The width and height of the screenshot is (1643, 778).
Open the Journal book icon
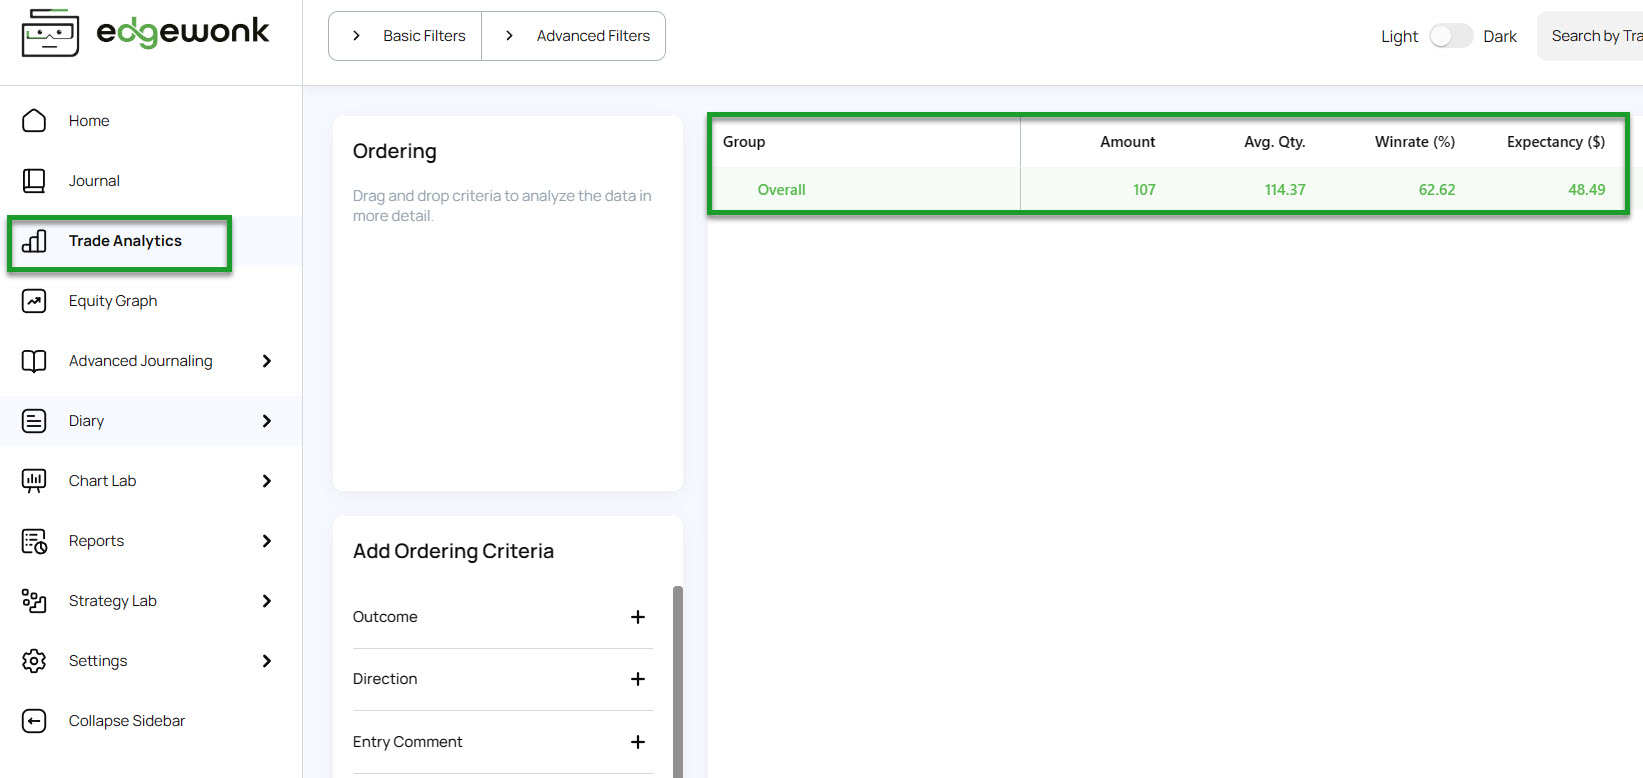pyautogui.click(x=34, y=181)
